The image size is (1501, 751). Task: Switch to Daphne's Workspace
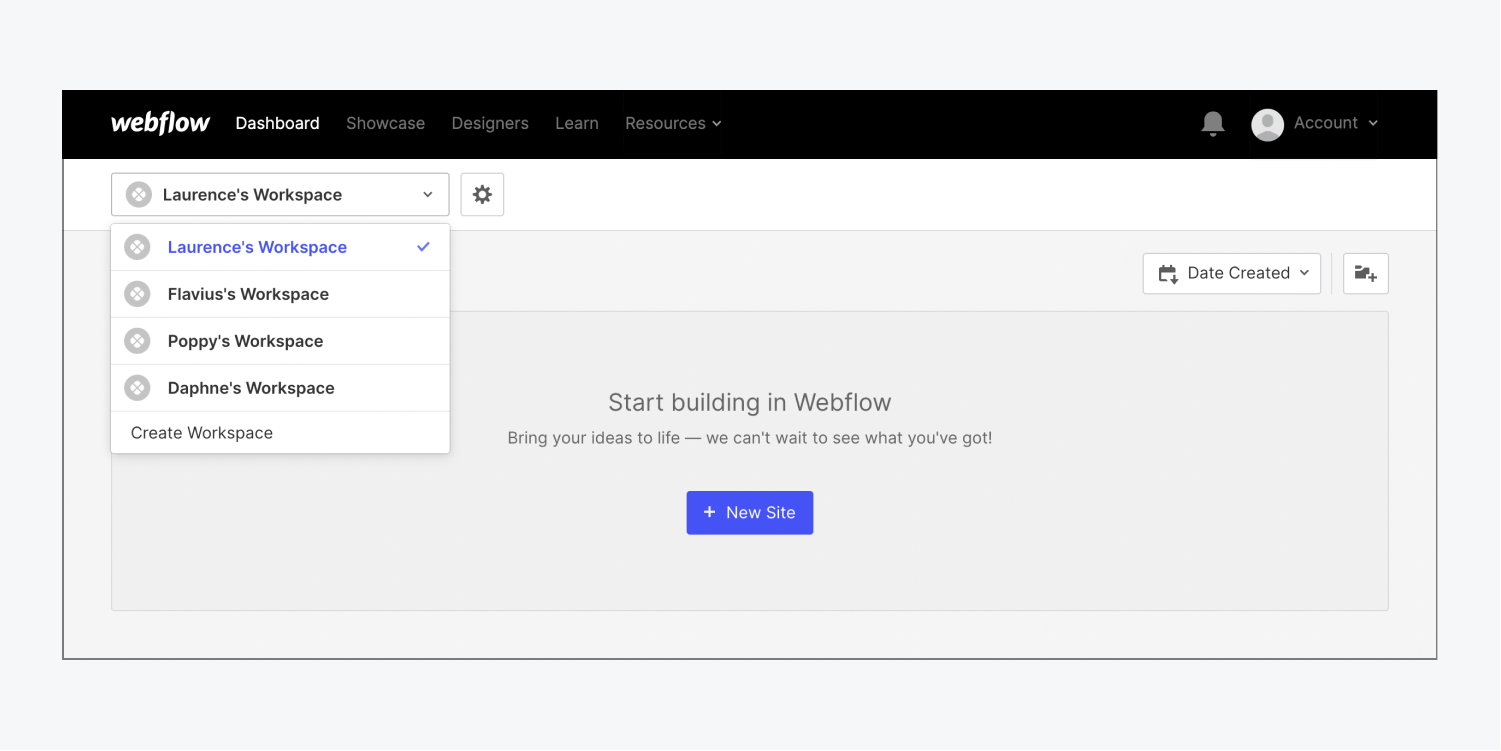(x=280, y=388)
